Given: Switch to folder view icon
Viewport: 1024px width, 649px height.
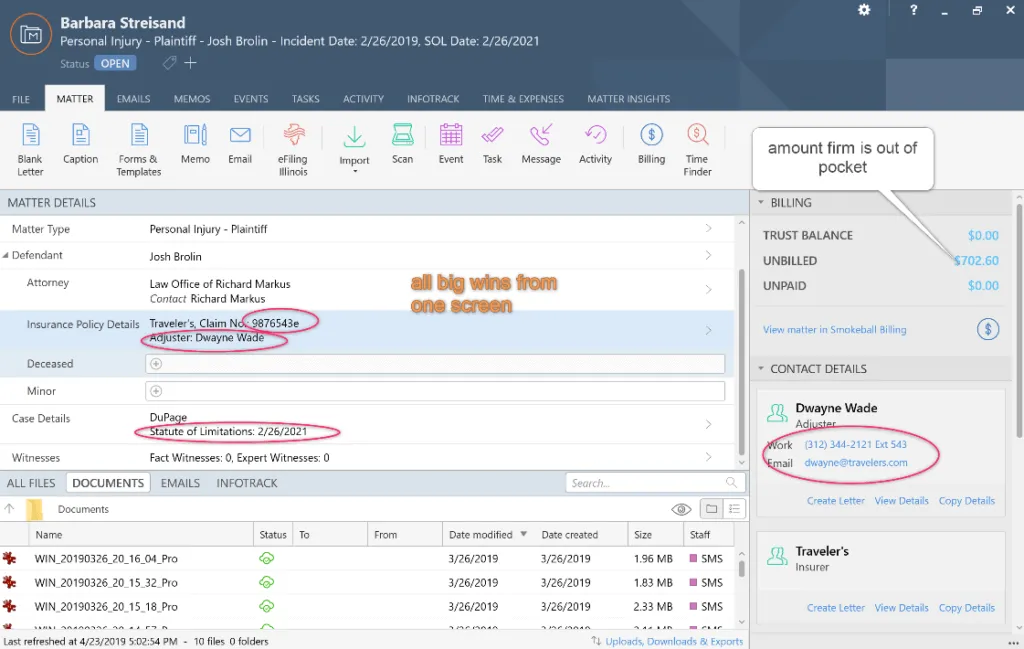Looking at the screenshot, I should click(711, 509).
